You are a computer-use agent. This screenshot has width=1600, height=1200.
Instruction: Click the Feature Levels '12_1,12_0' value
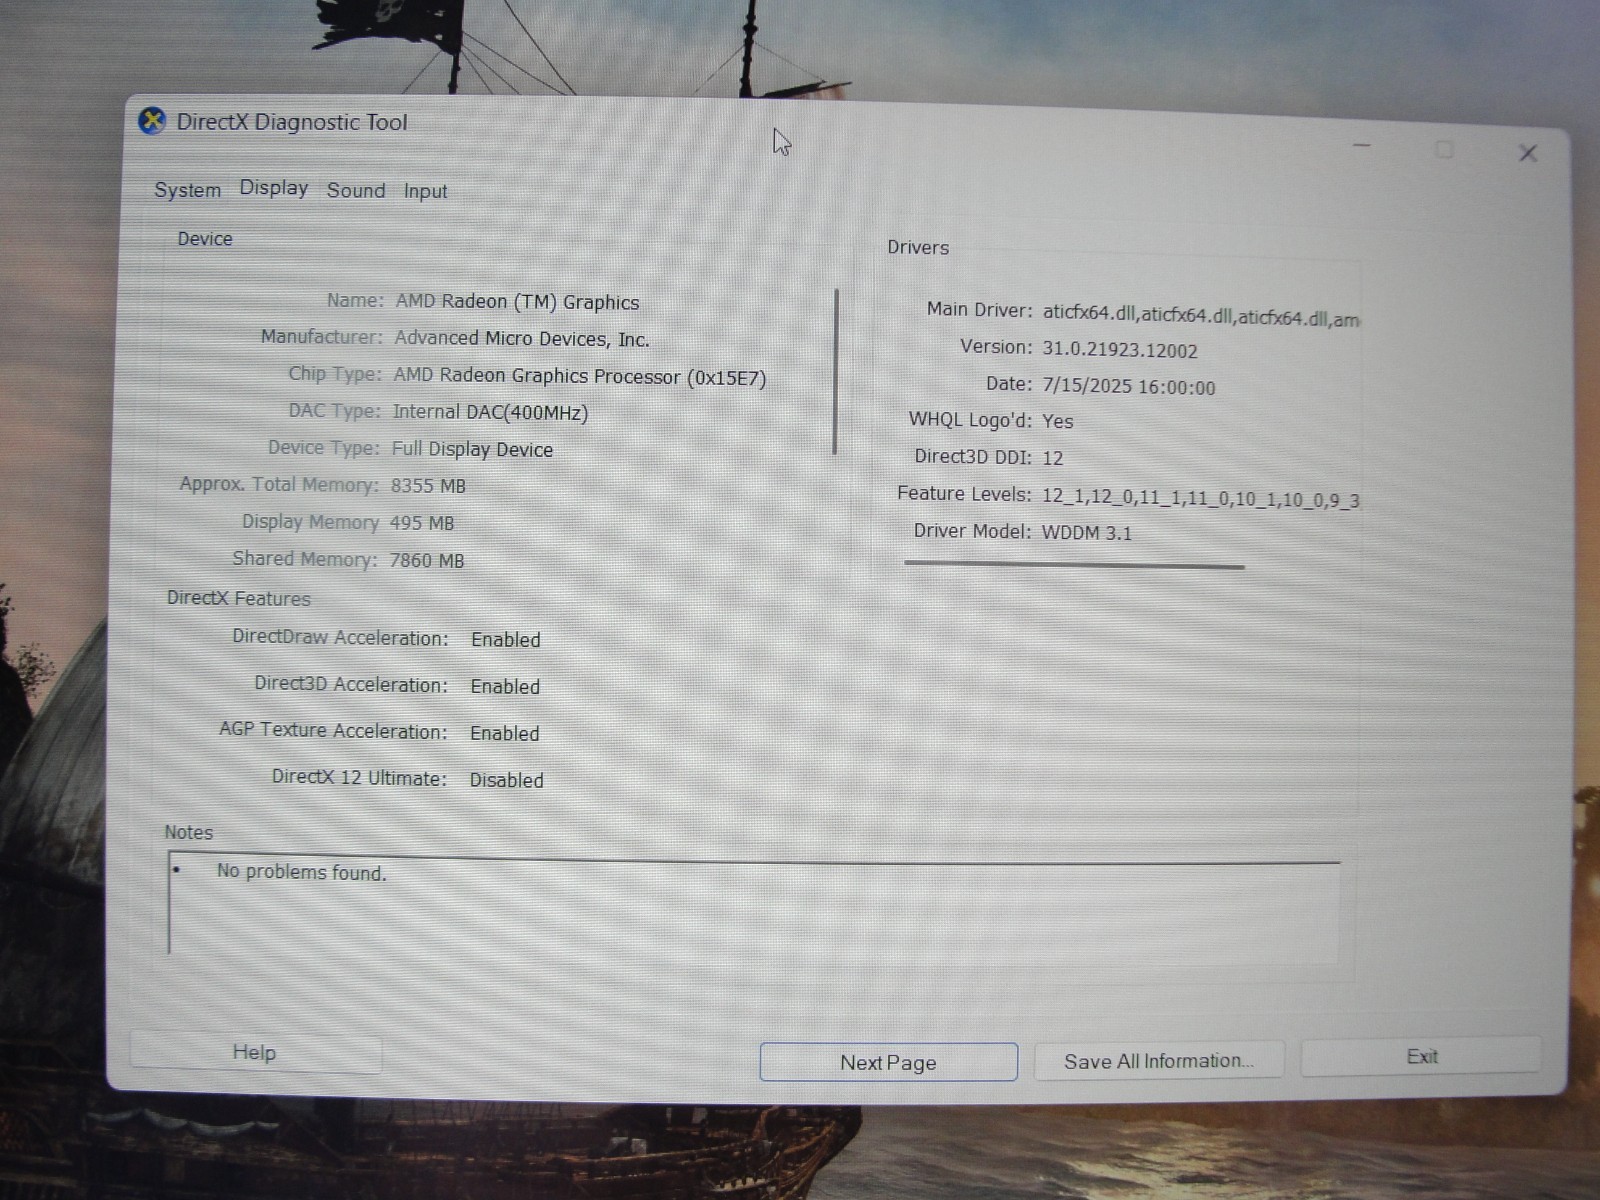(1200, 498)
